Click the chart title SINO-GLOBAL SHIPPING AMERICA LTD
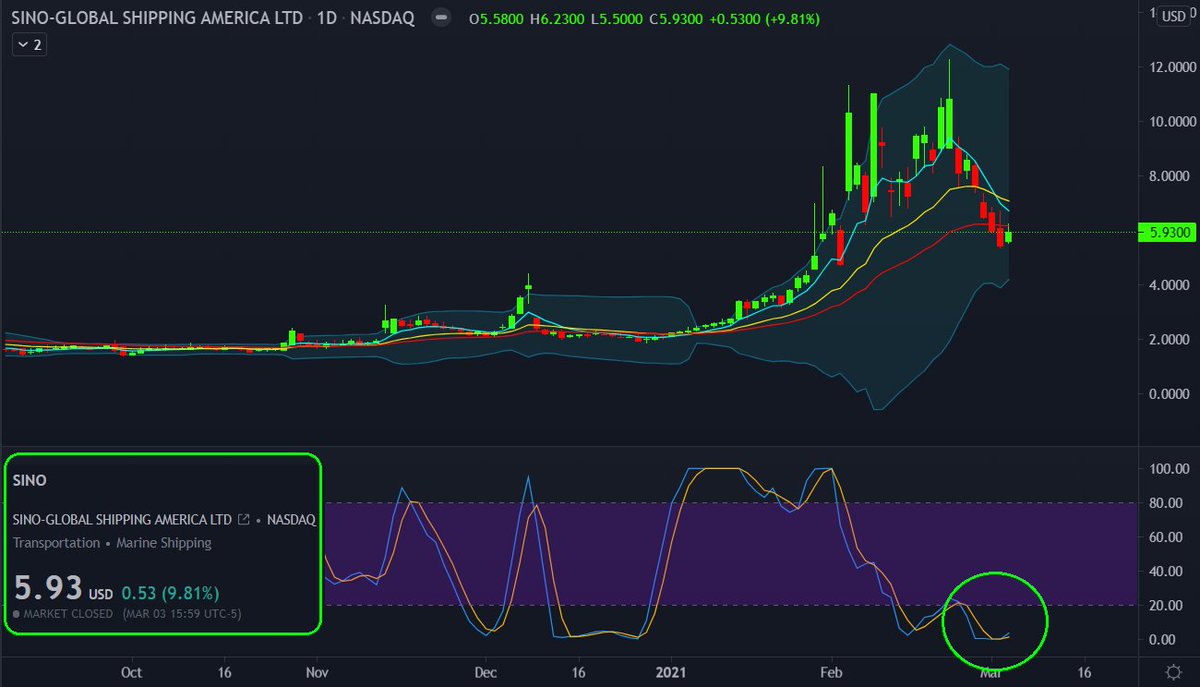Image resolution: width=1200 pixels, height=687 pixels. click(157, 19)
